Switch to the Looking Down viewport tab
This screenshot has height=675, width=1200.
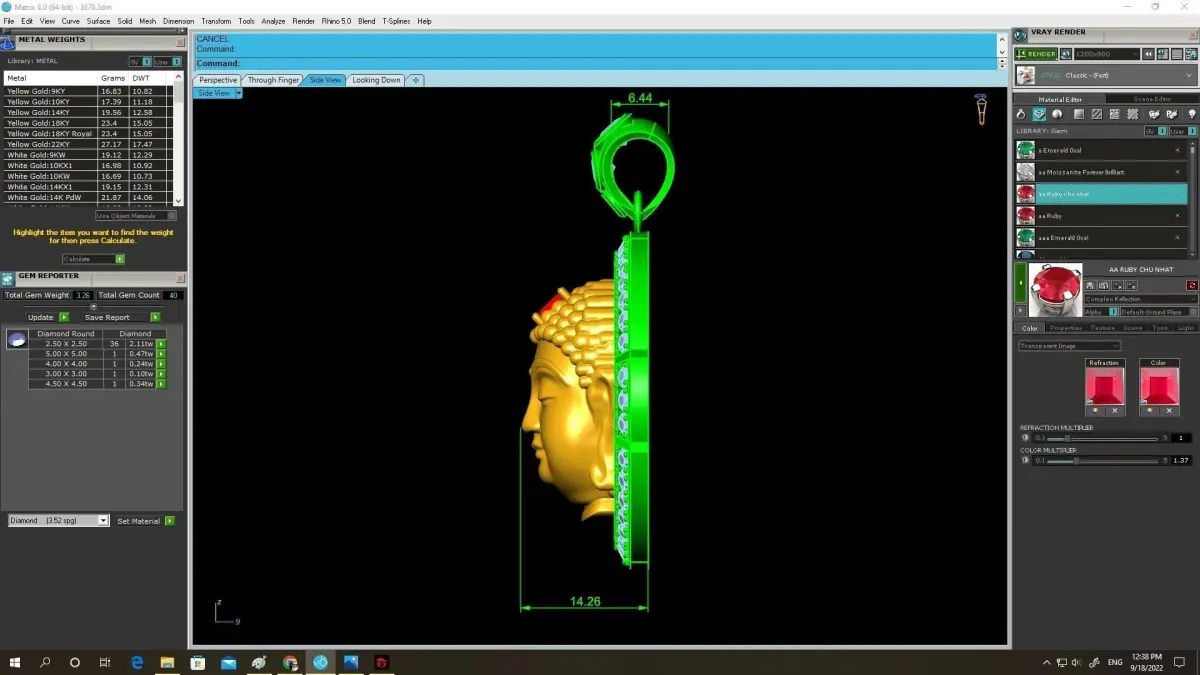(x=376, y=80)
